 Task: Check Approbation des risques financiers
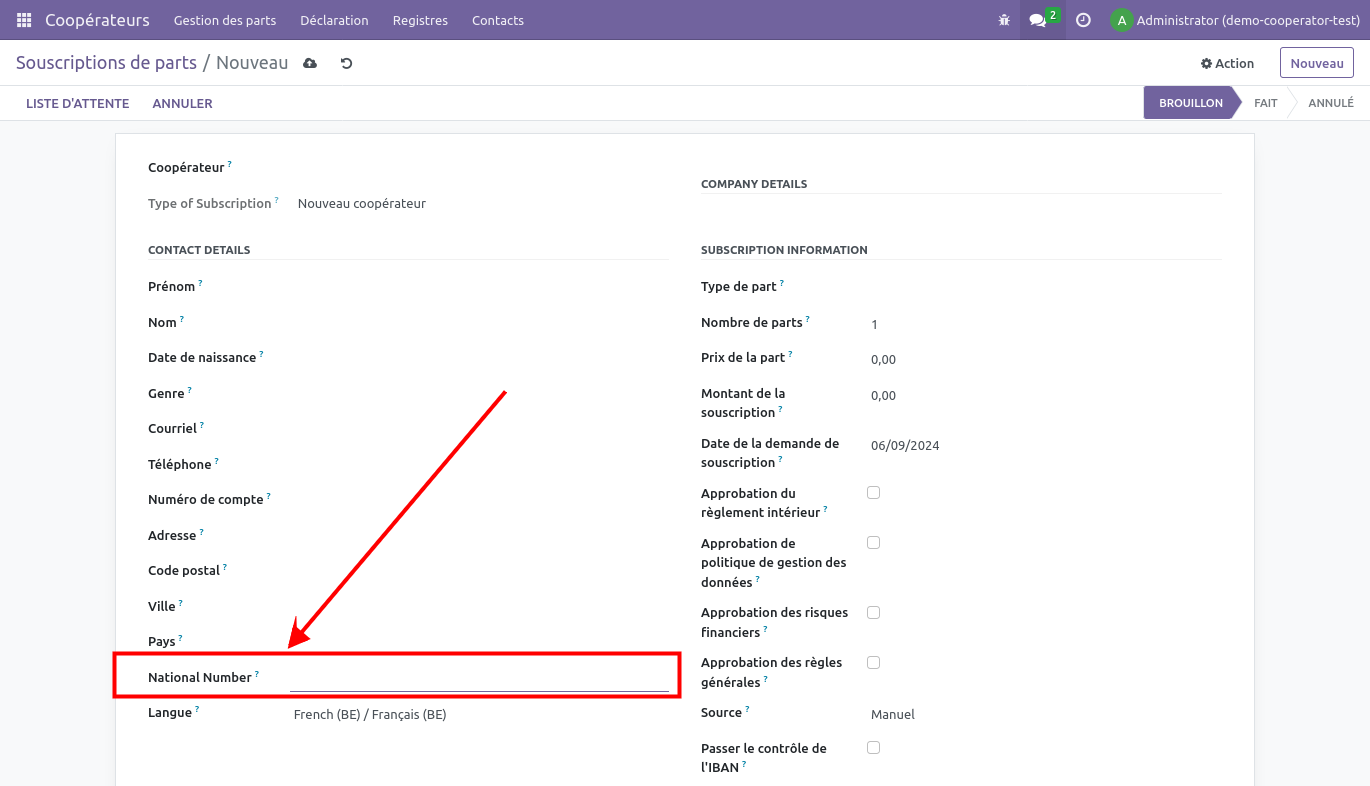click(873, 612)
